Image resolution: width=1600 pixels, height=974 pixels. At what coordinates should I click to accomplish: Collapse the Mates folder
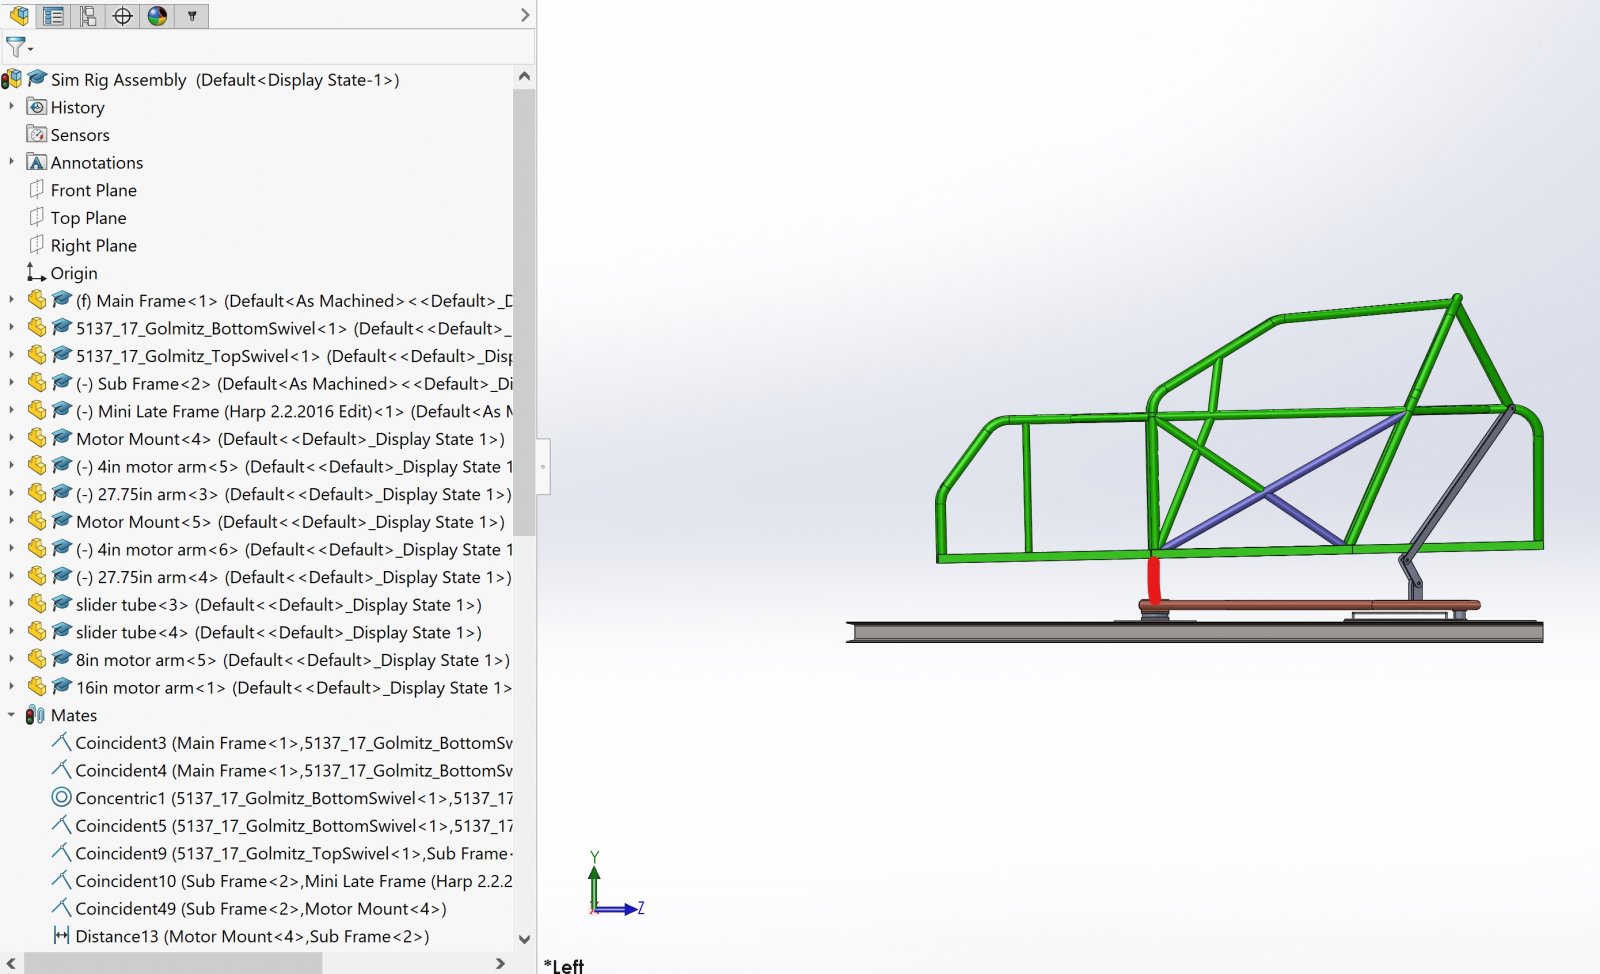[x=11, y=714]
